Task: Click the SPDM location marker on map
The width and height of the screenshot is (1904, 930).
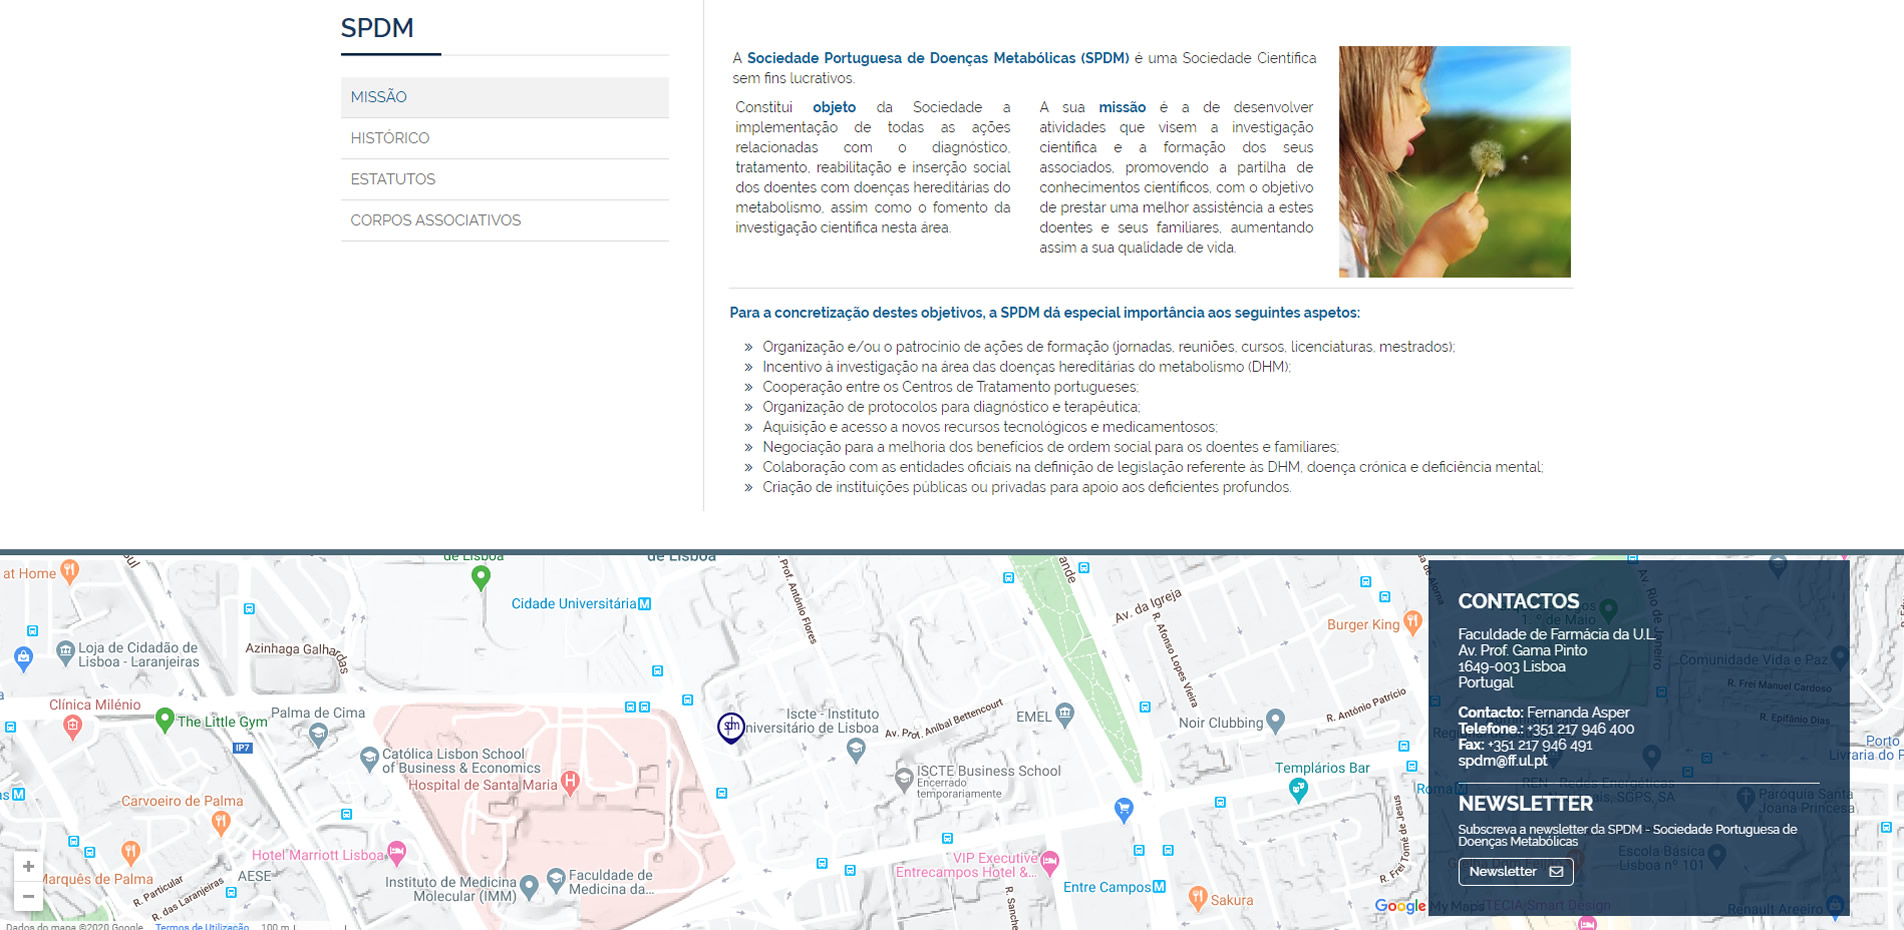Action: tap(731, 727)
